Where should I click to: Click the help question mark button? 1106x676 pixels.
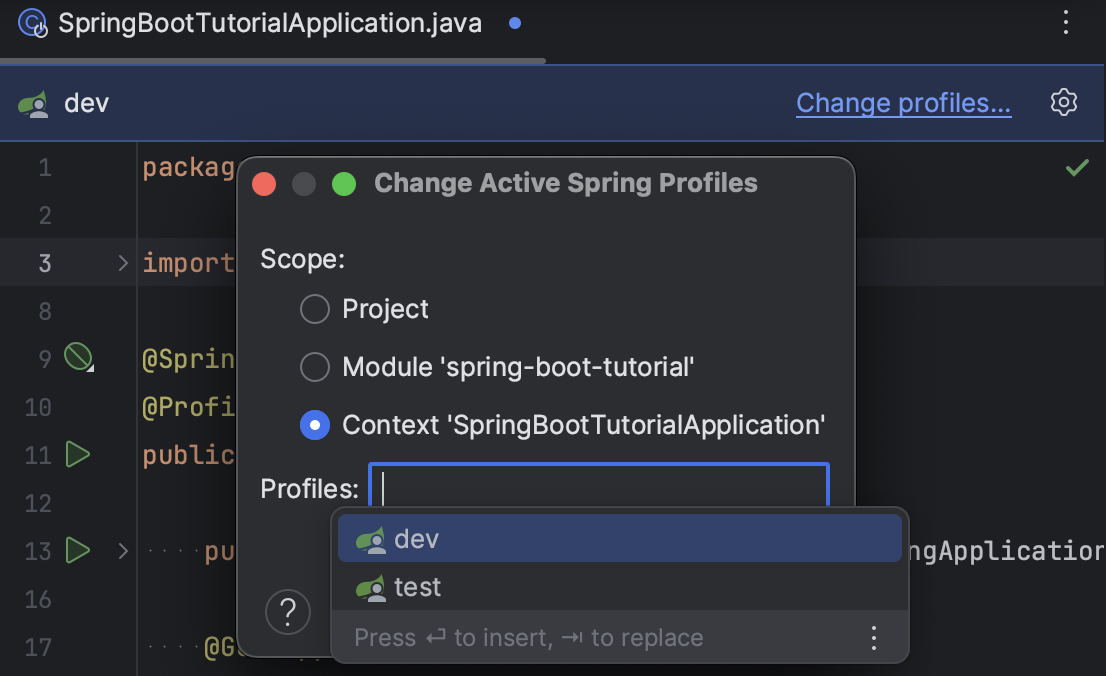pos(288,612)
